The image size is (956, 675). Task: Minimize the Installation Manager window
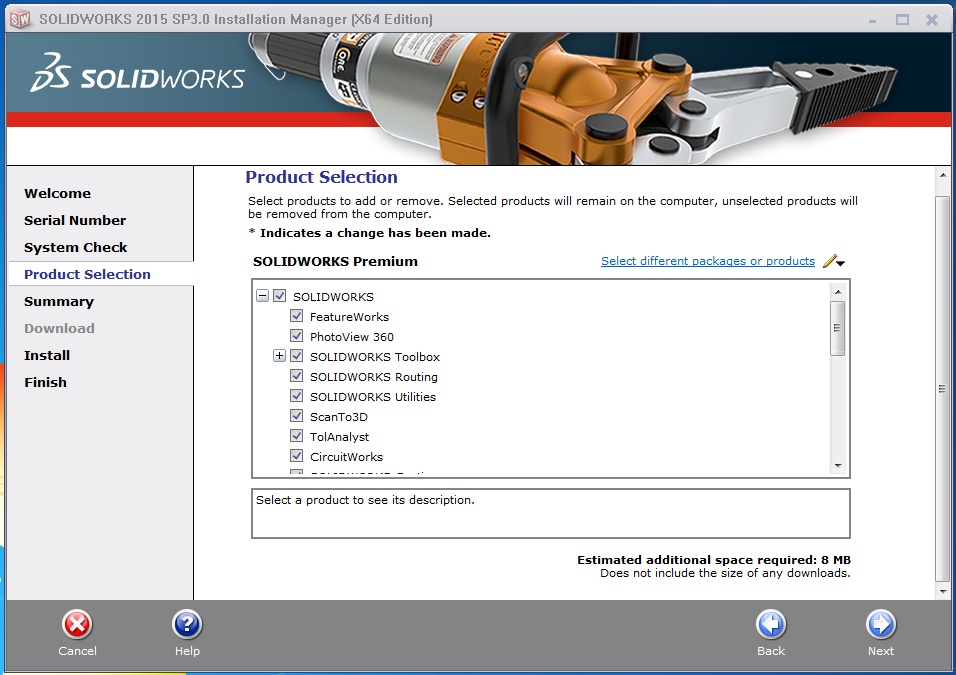coord(872,20)
